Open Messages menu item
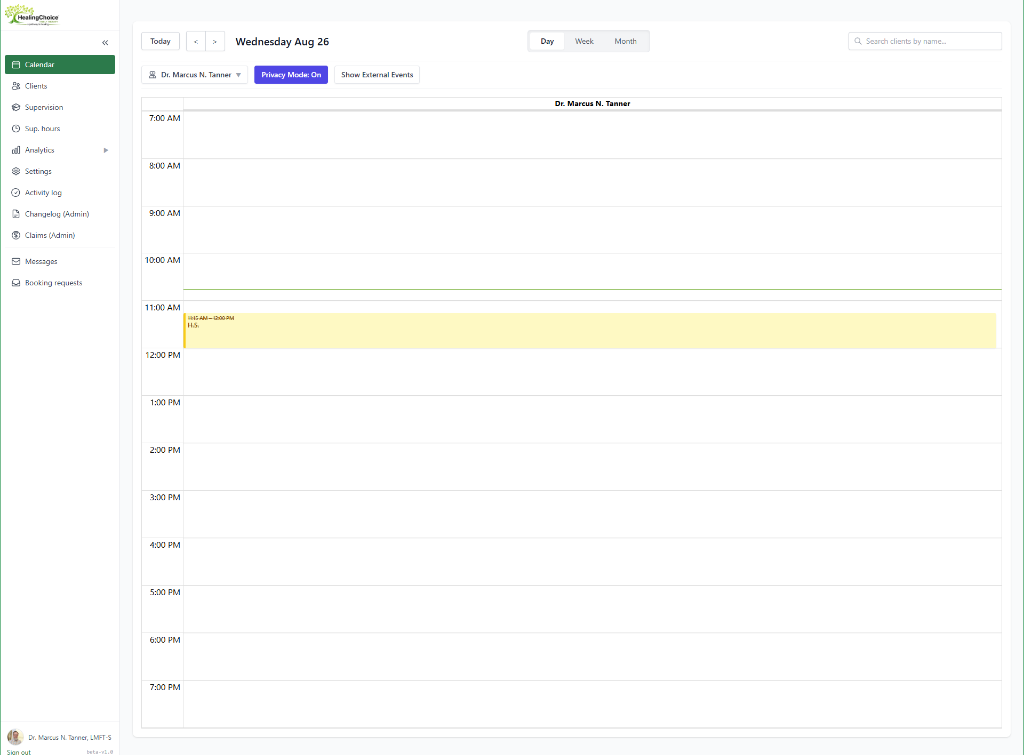This screenshot has width=1024, height=755. point(60,261)
